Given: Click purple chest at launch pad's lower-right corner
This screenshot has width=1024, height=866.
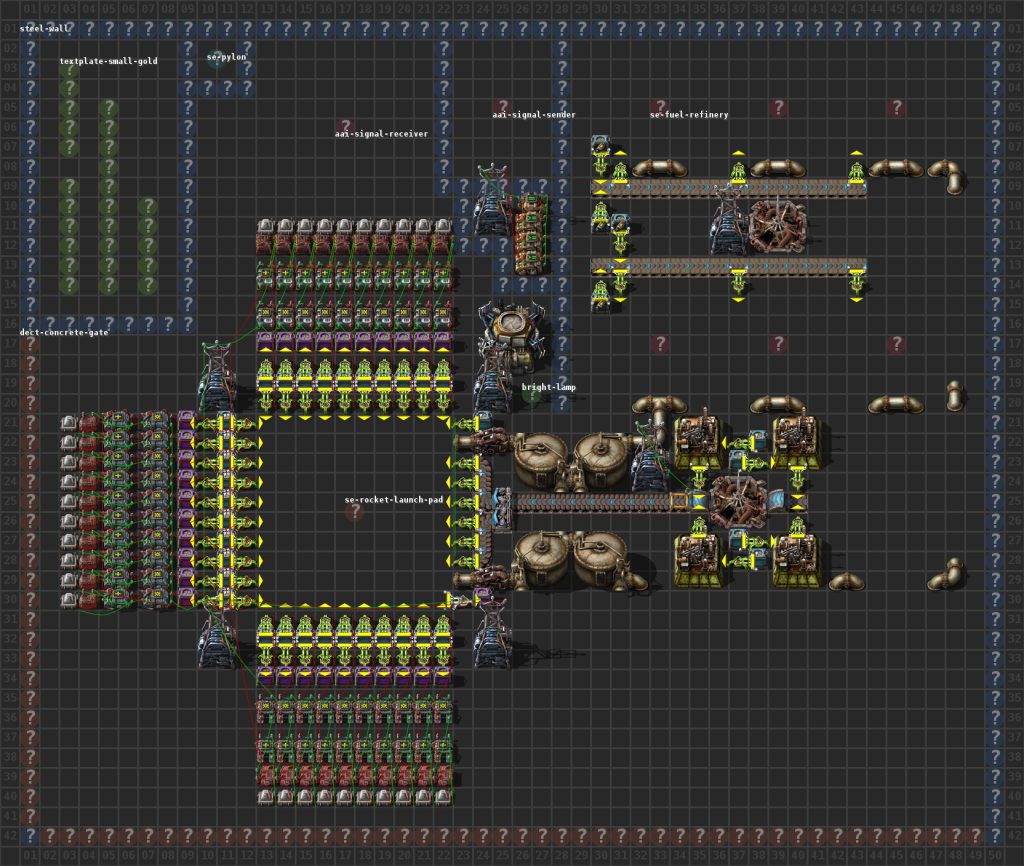Looking at the screenshot, I should tap(483, 596).
